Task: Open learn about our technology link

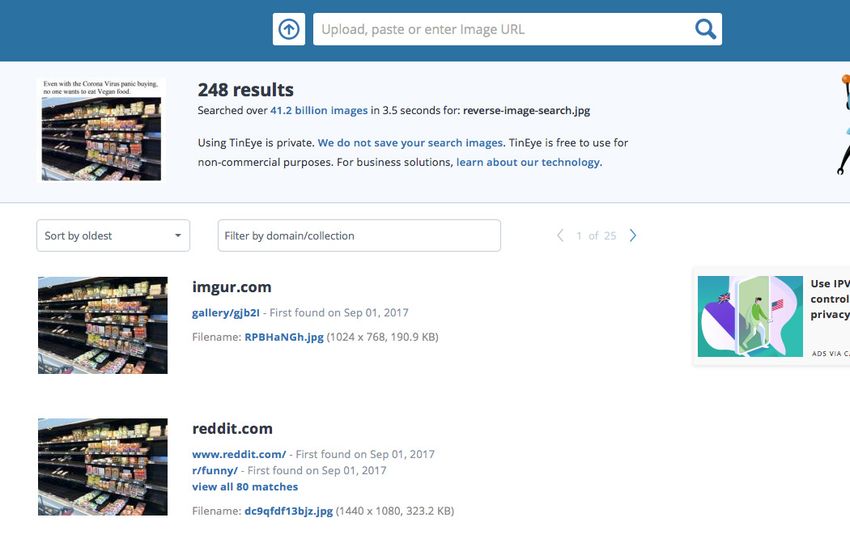Action: tap(529, 162)
